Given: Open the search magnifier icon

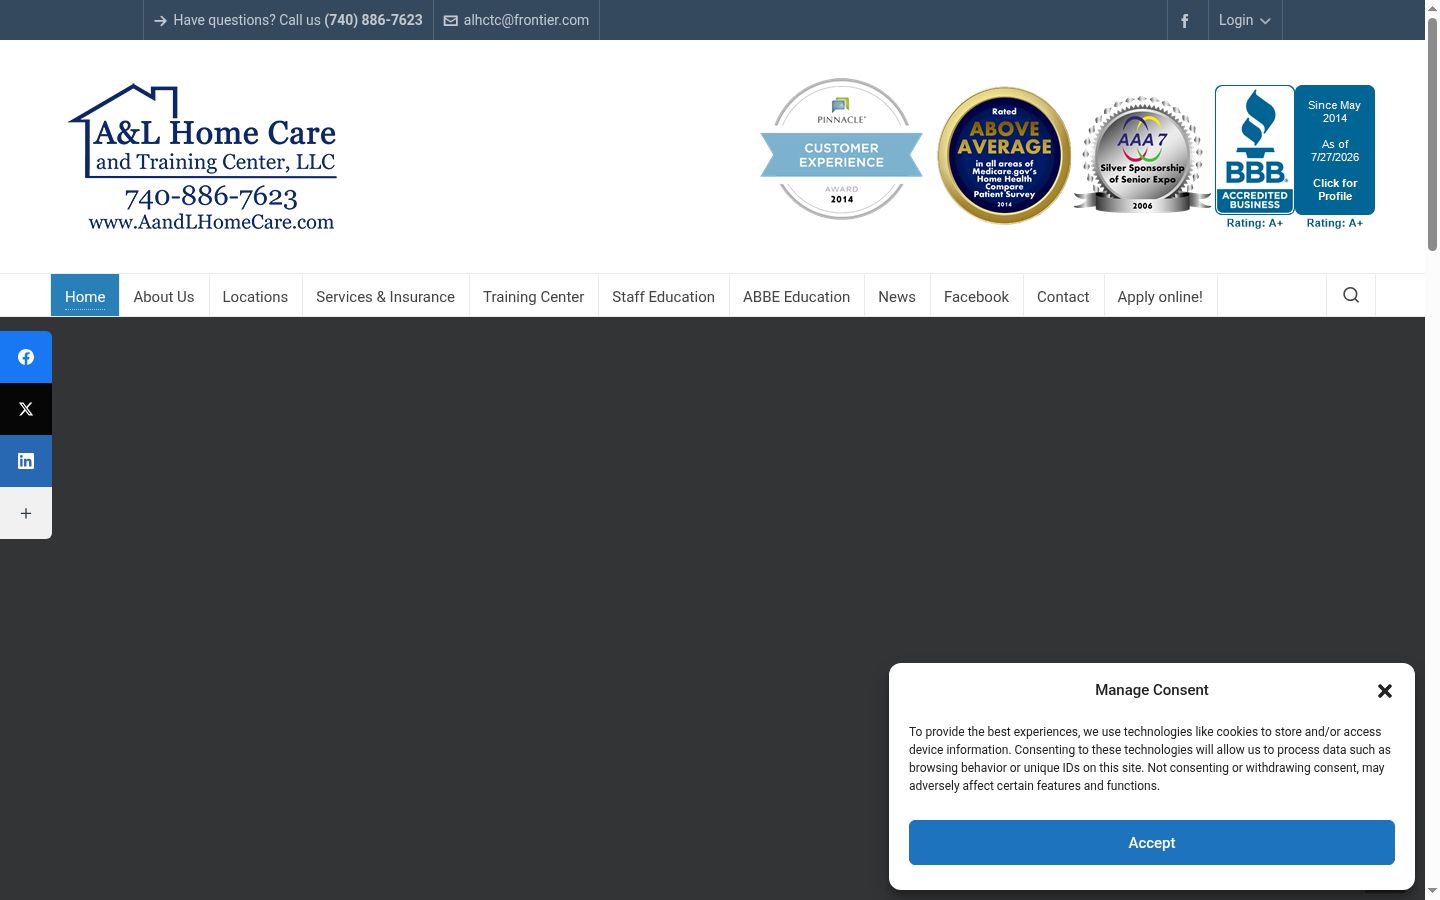Looking at the screenshot, I should tap(1351, 295).
